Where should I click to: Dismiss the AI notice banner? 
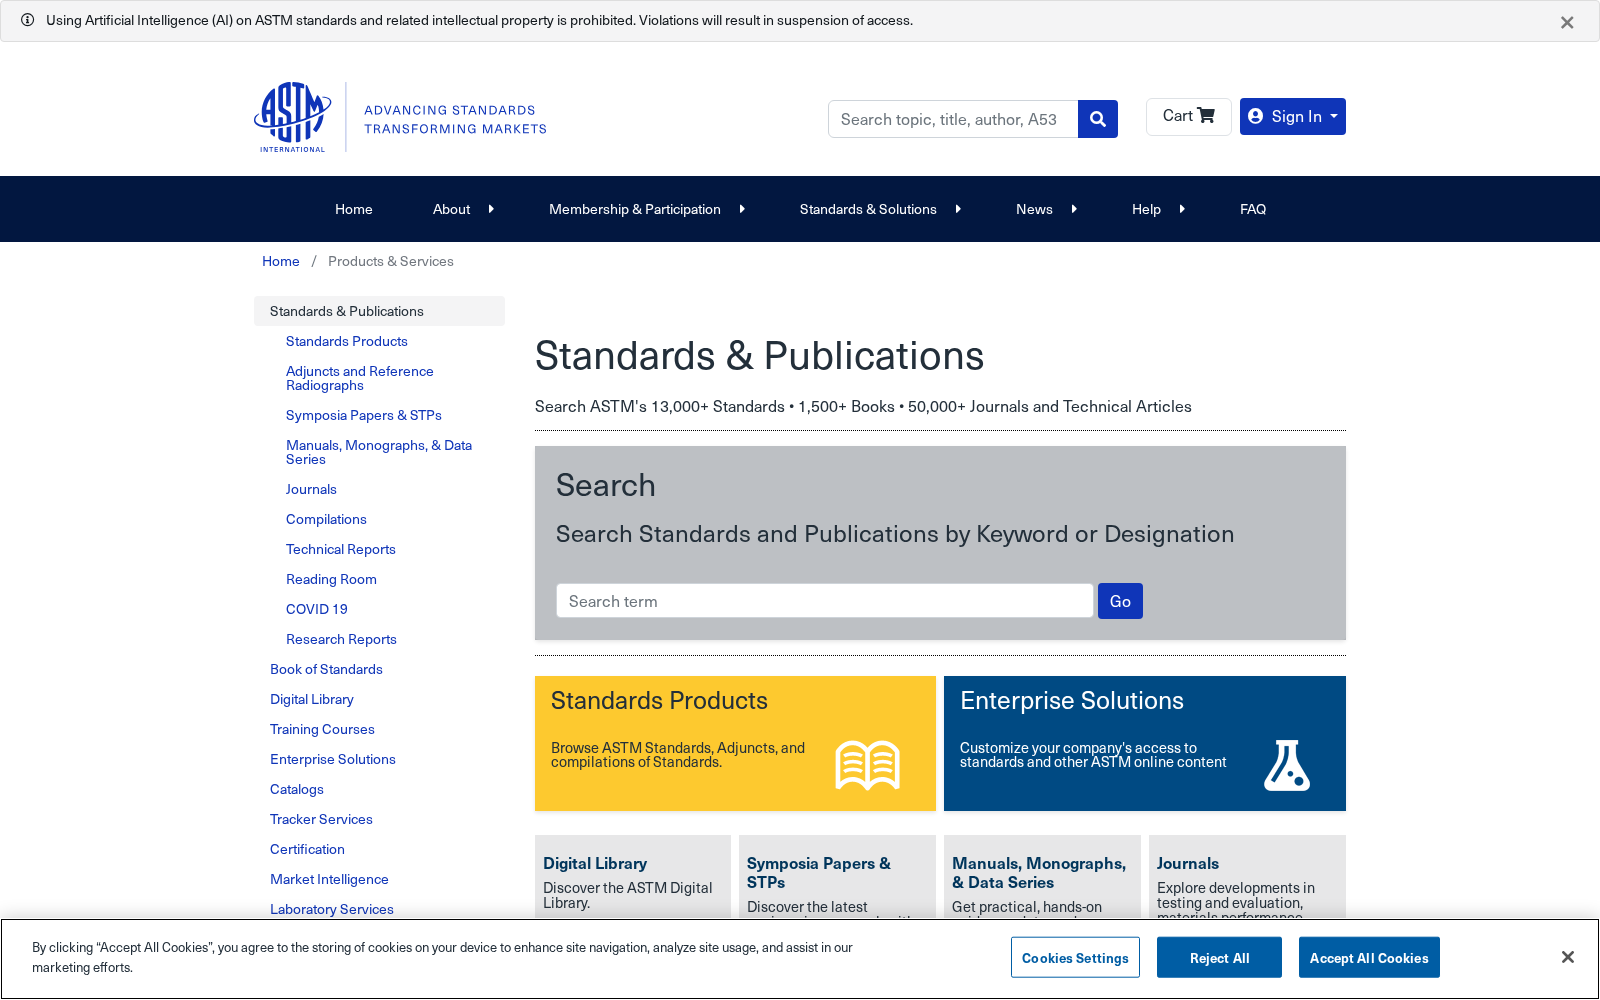point(1567,22)
